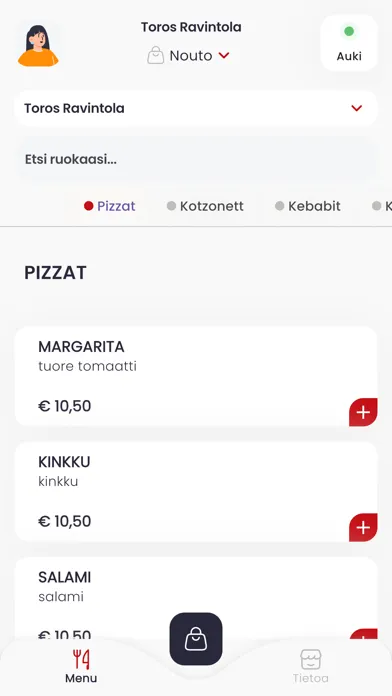Screen dimensions: 392x696
Task: Add Margarita pizza with plus icon
Action: click(x=363, y=412)
